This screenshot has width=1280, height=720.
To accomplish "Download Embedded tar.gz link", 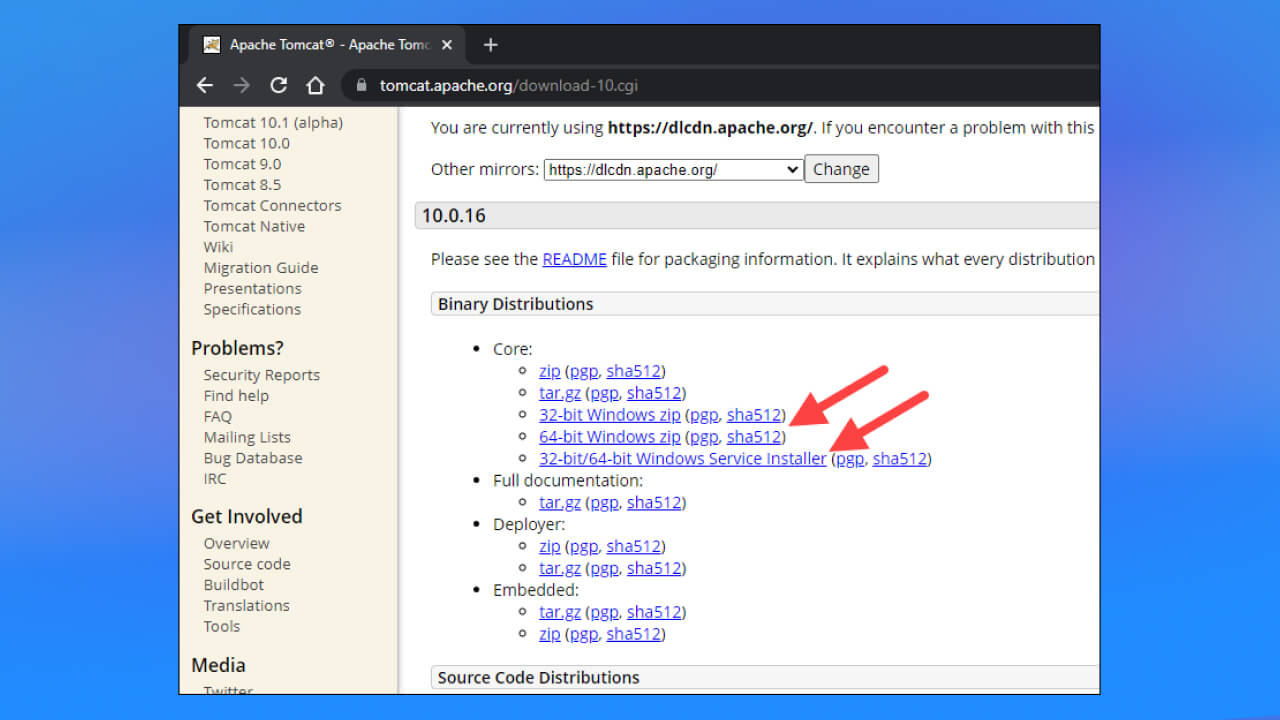I will pyautogui.click(x=560, y=612).
